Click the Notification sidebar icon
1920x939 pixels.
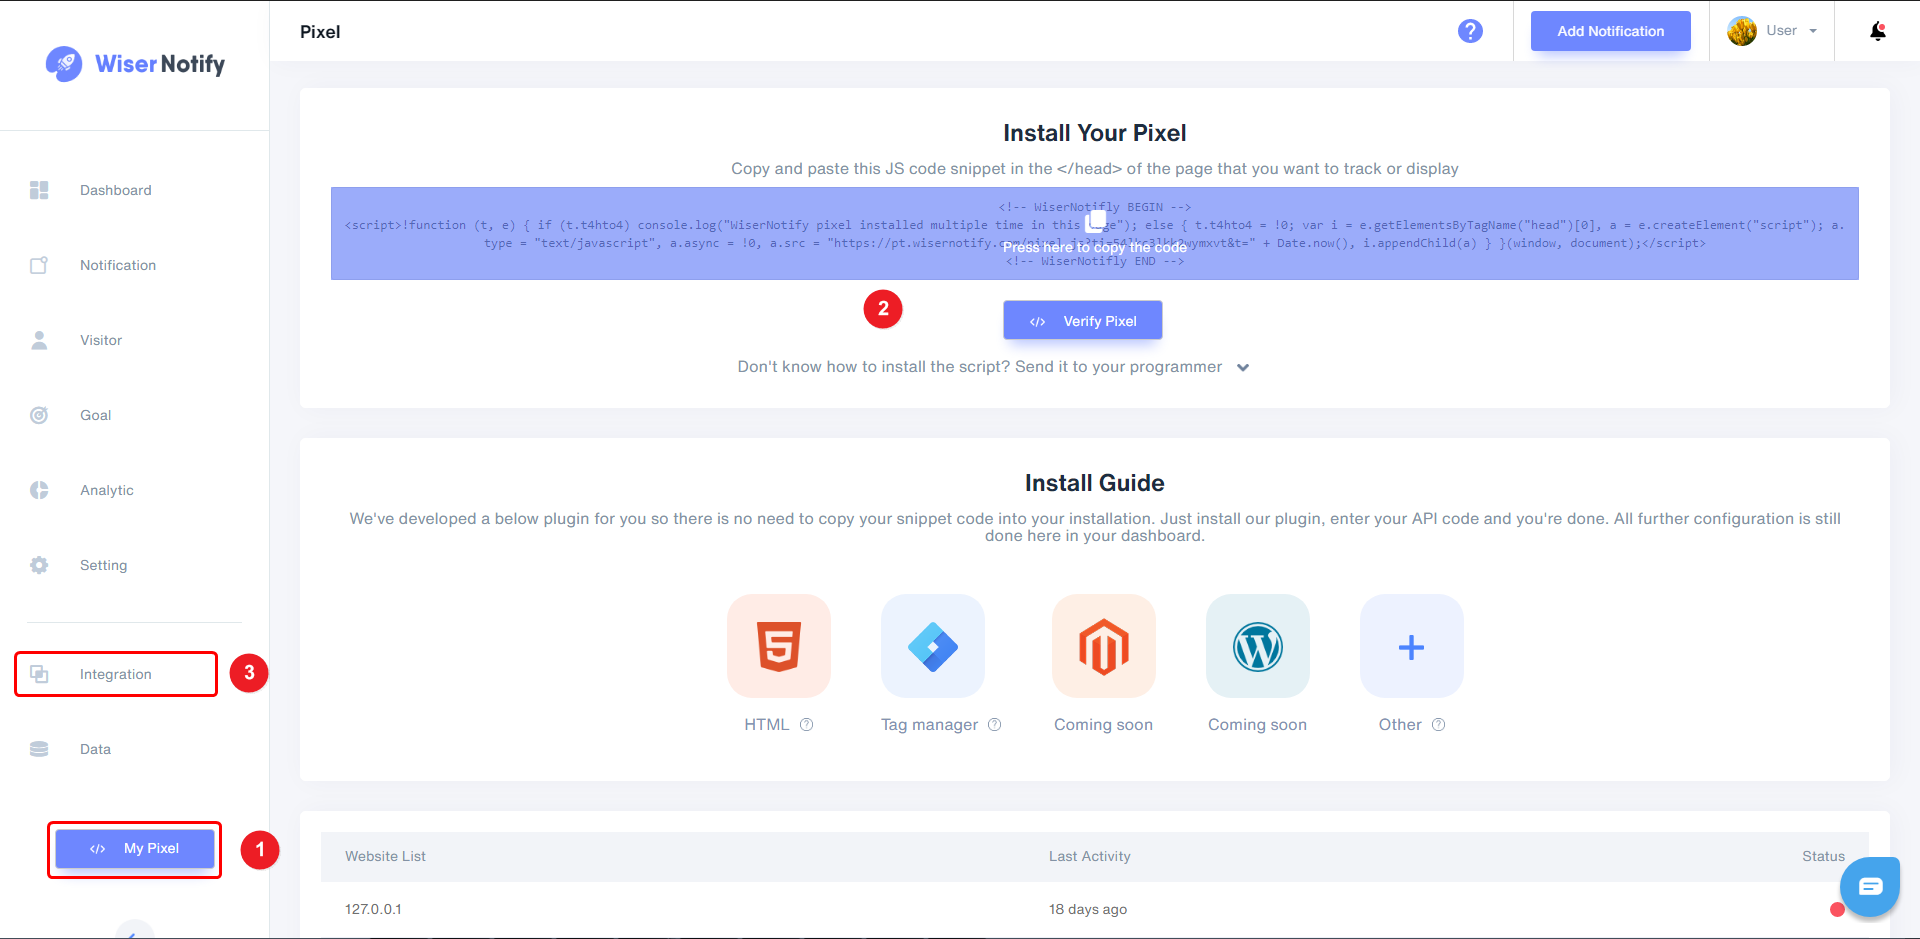click(x=39, y=265)
